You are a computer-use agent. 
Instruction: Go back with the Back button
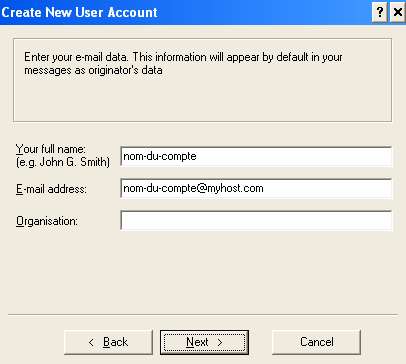click(108, 342)
